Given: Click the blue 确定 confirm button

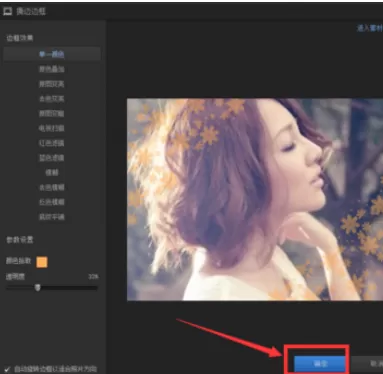Looking at the screenshot, I should [x=320, y=364].
